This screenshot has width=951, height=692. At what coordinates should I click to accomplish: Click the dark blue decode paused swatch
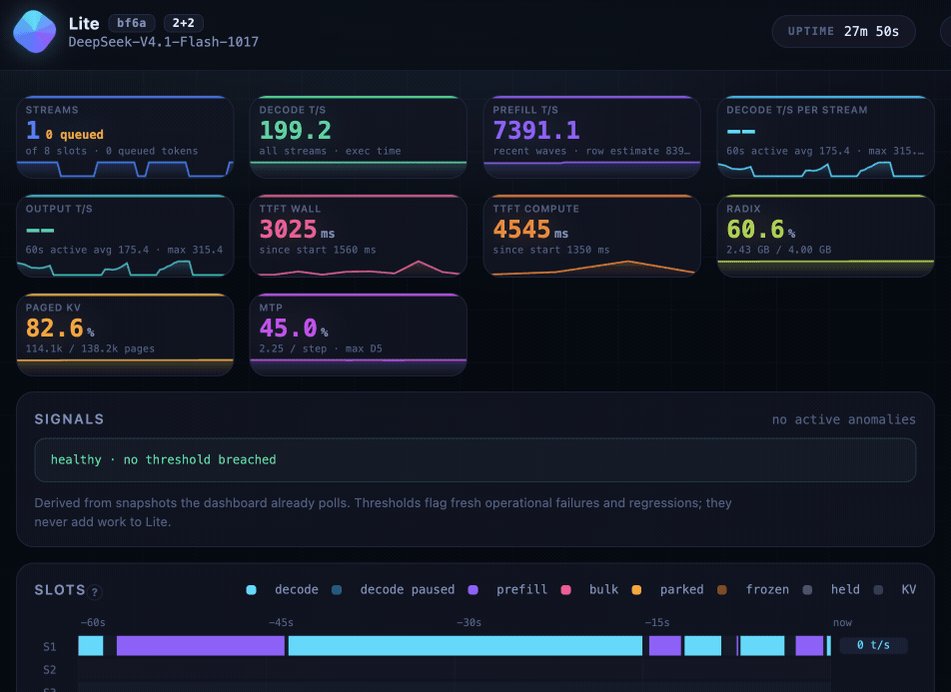(x=337, y=590)
